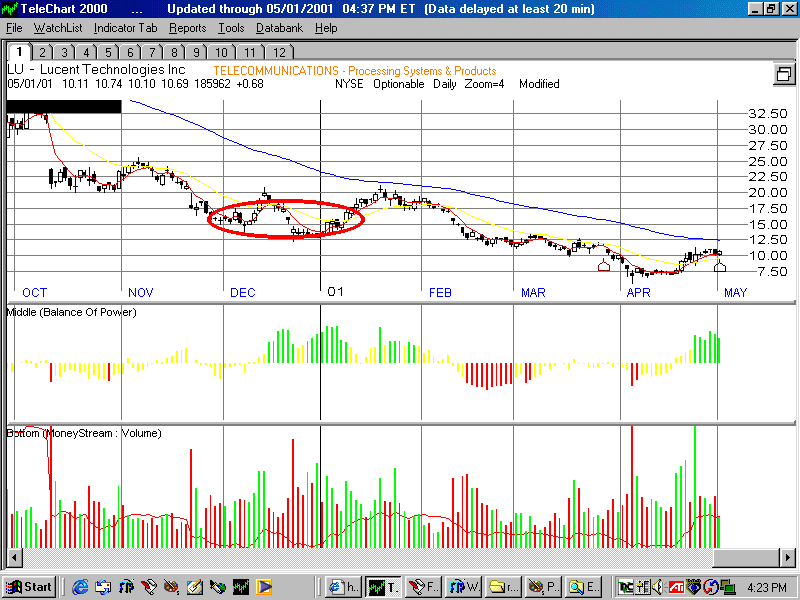Click the sixth quick launch icon (pen)
This screenshot has height=600, width=800.
(218, 587)
